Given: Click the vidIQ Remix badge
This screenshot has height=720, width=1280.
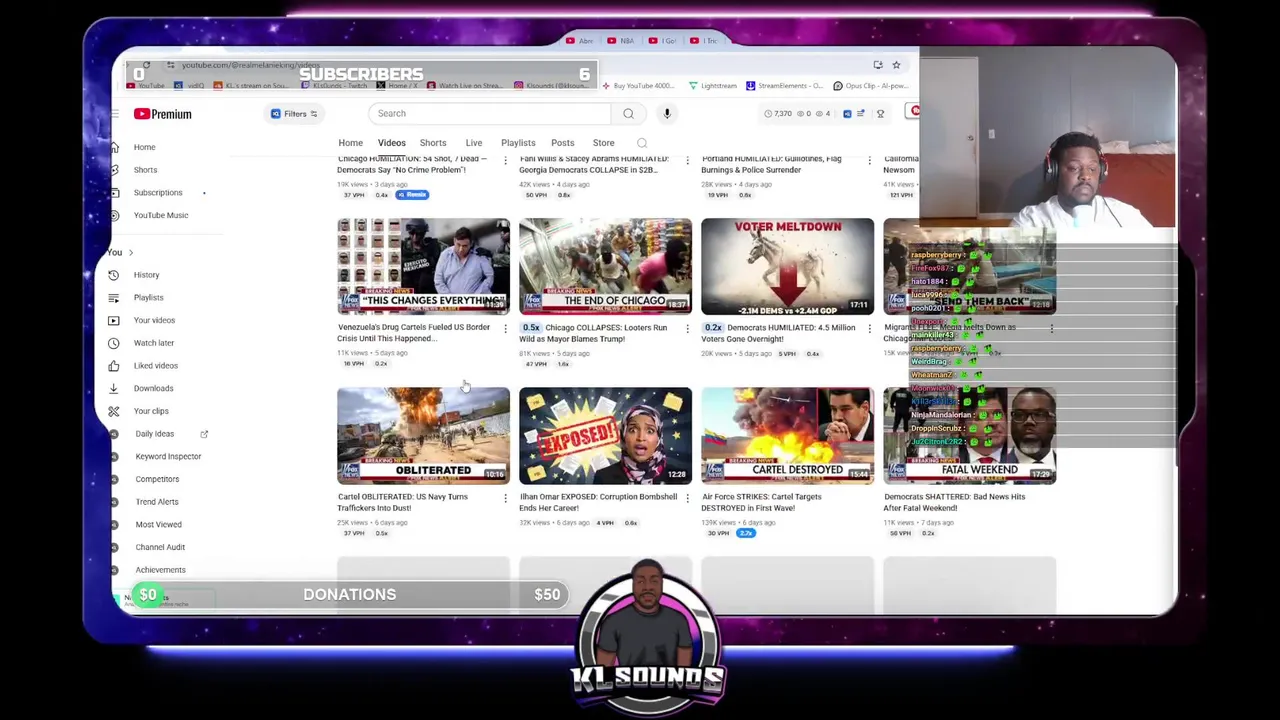Looking at the screenshot, I should pos(412,195).
